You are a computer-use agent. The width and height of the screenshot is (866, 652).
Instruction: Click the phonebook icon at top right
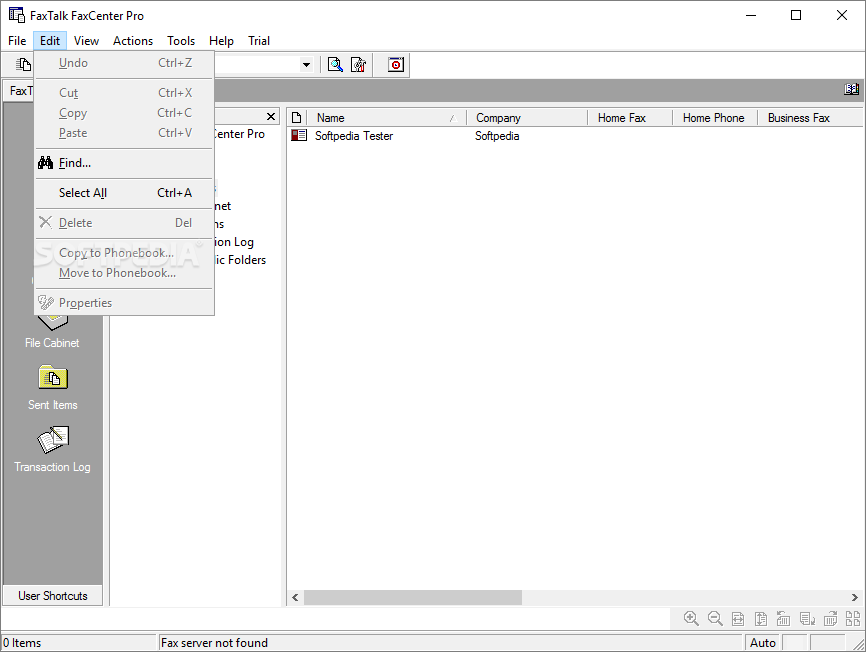(x=851, y=89)
